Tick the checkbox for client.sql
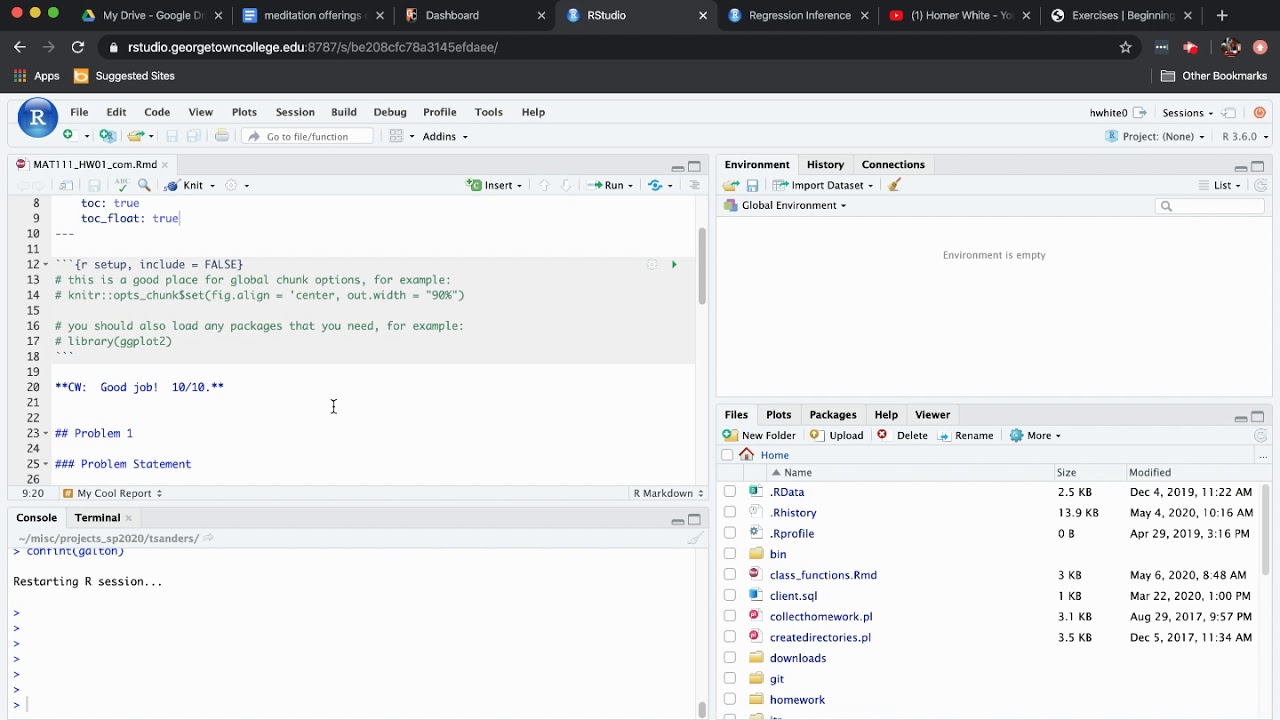Viewport: 1280px width, 720px height. click(730, 596)
